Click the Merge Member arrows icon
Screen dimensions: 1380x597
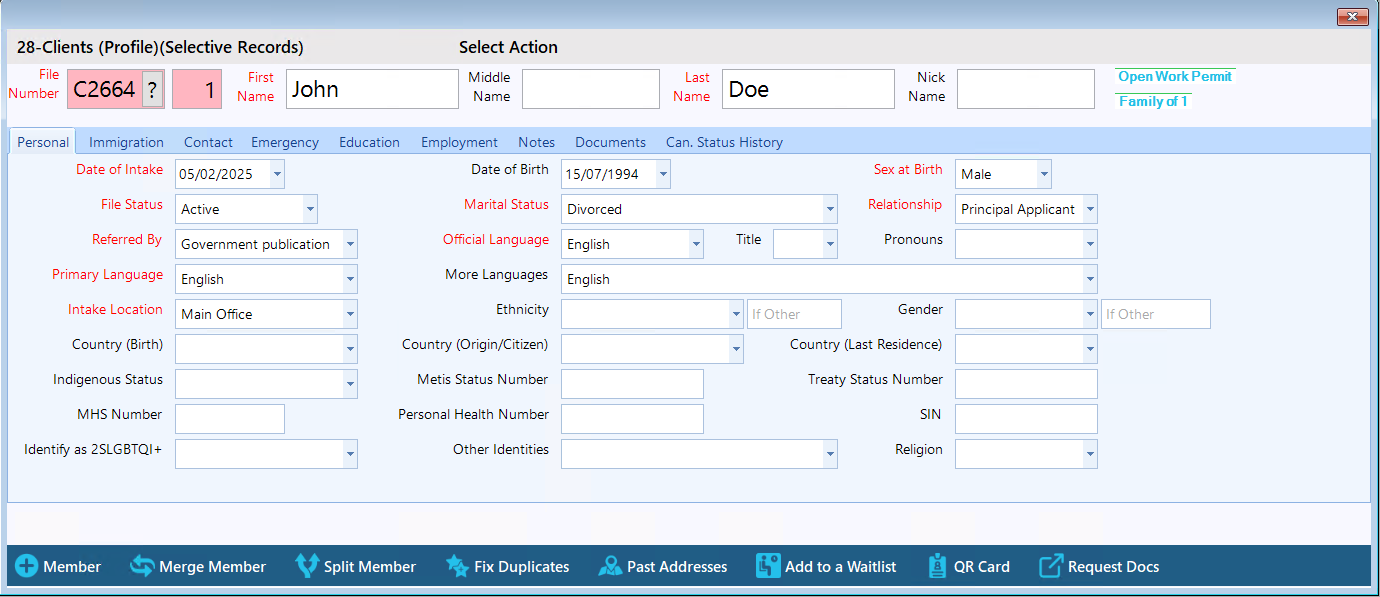142,566
